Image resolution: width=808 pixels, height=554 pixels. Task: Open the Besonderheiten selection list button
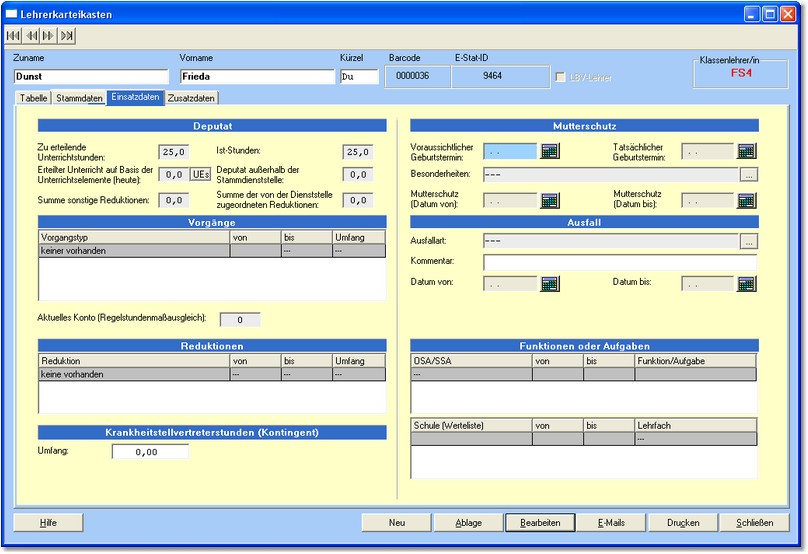tap(749, 175)
